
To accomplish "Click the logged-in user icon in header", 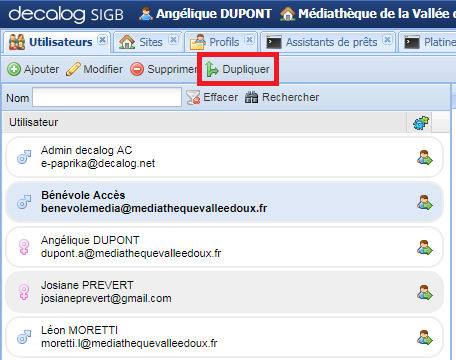I will (146, 14).
